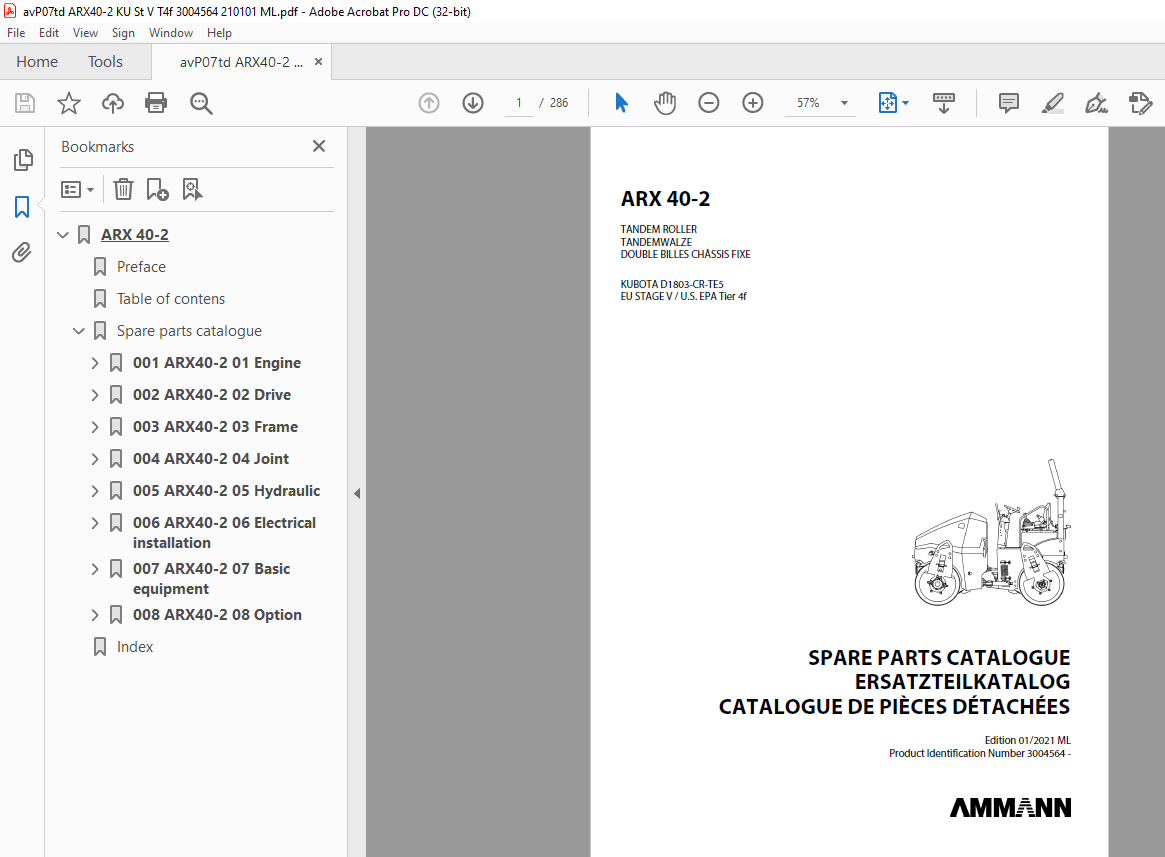
Task: Delete the selected bookmark
Action: [123, 190]
